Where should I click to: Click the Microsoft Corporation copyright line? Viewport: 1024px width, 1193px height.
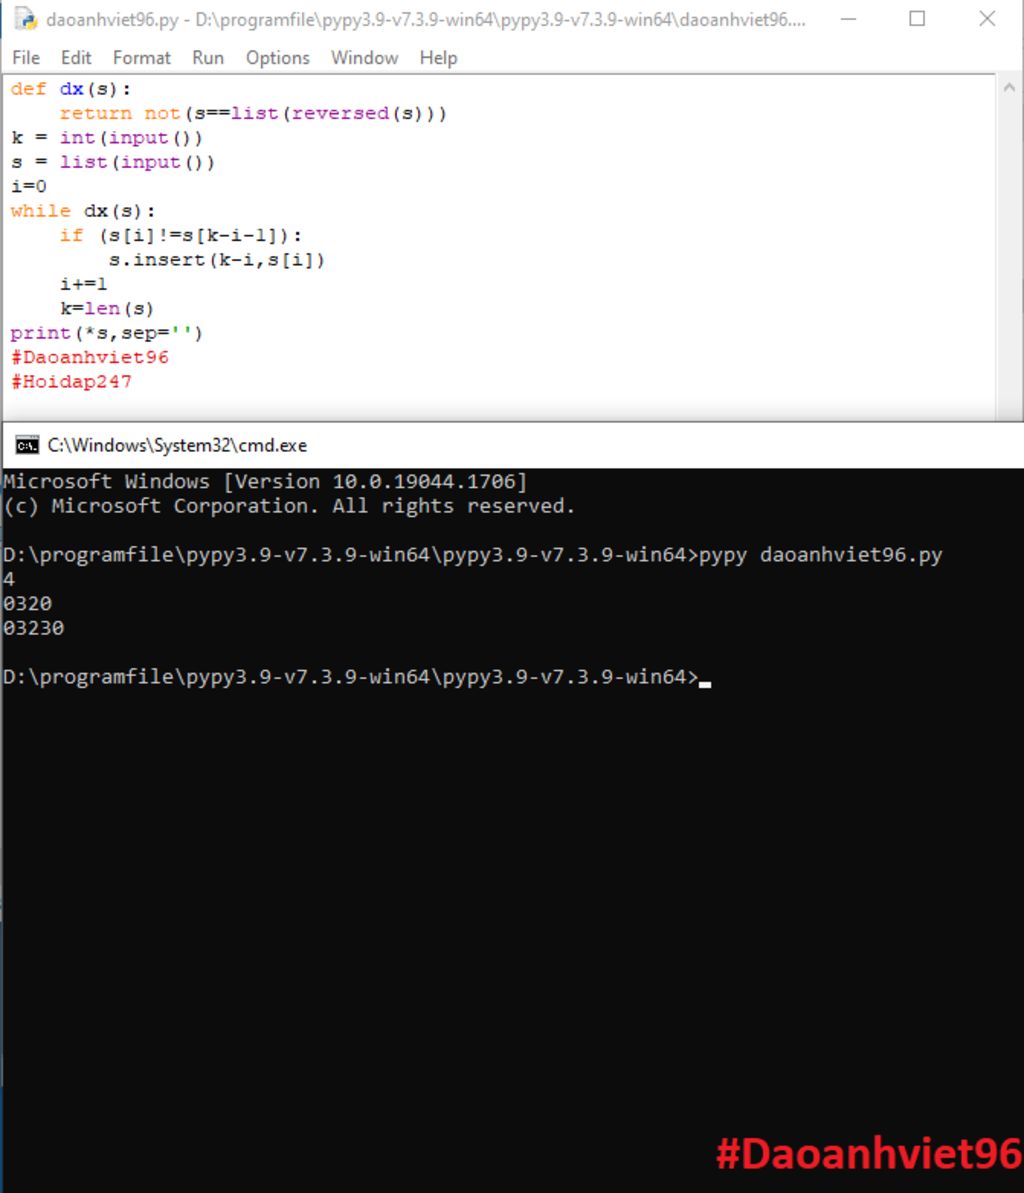tap(289, 506)
